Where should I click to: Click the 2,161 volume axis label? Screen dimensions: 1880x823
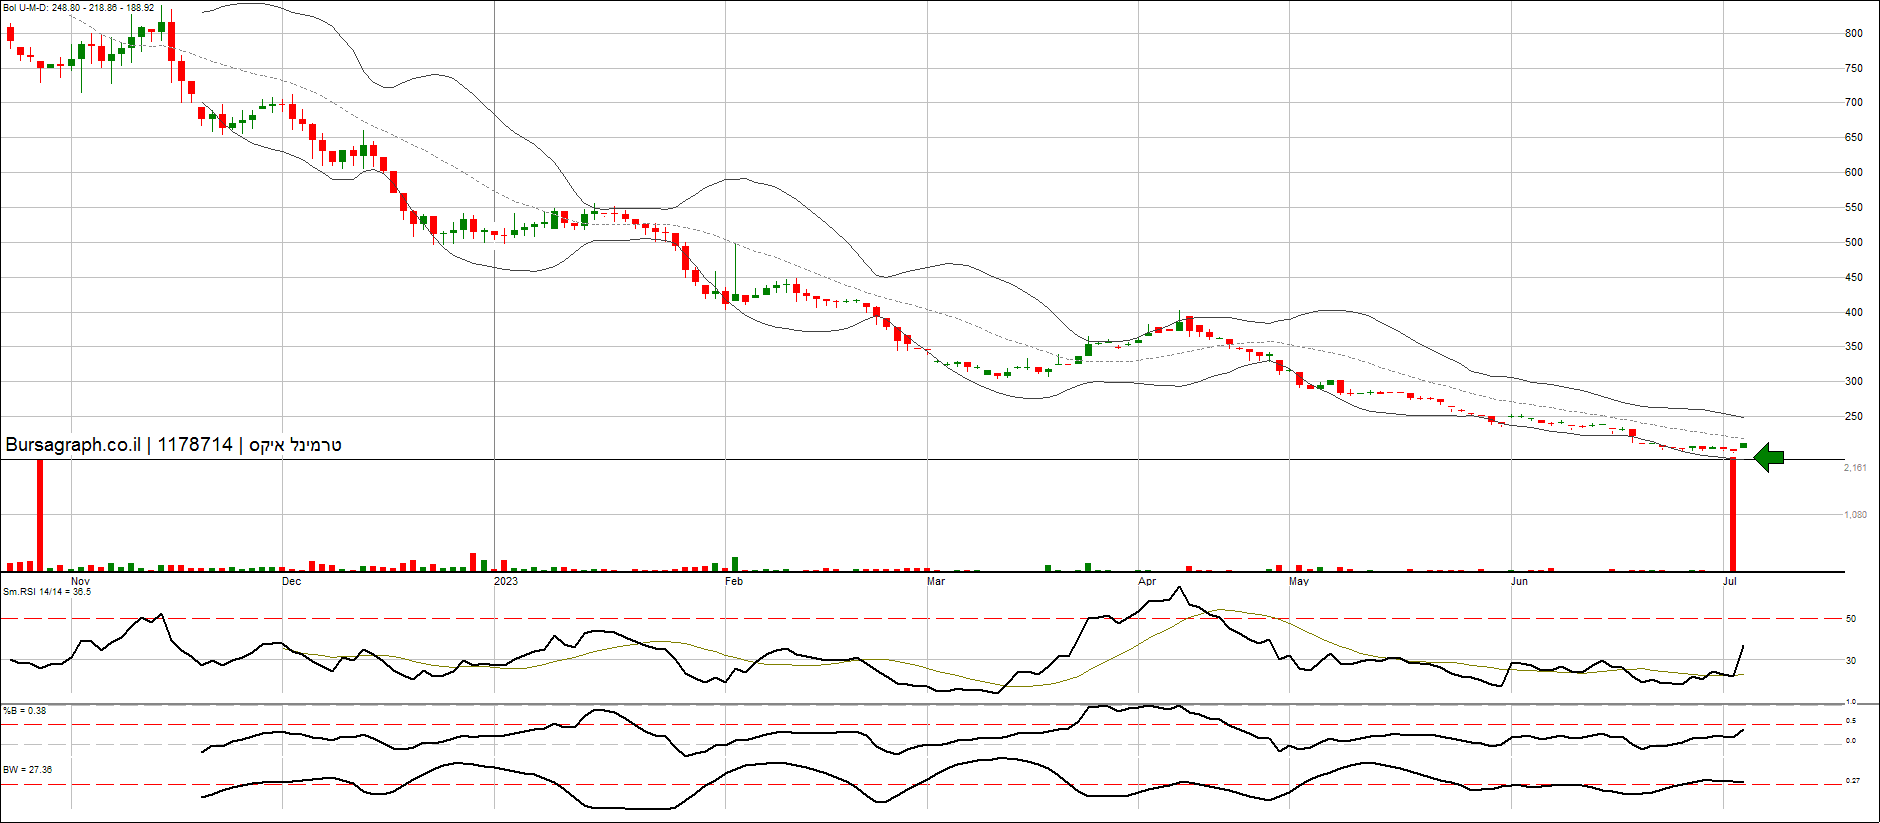(x=1855, y=468)
